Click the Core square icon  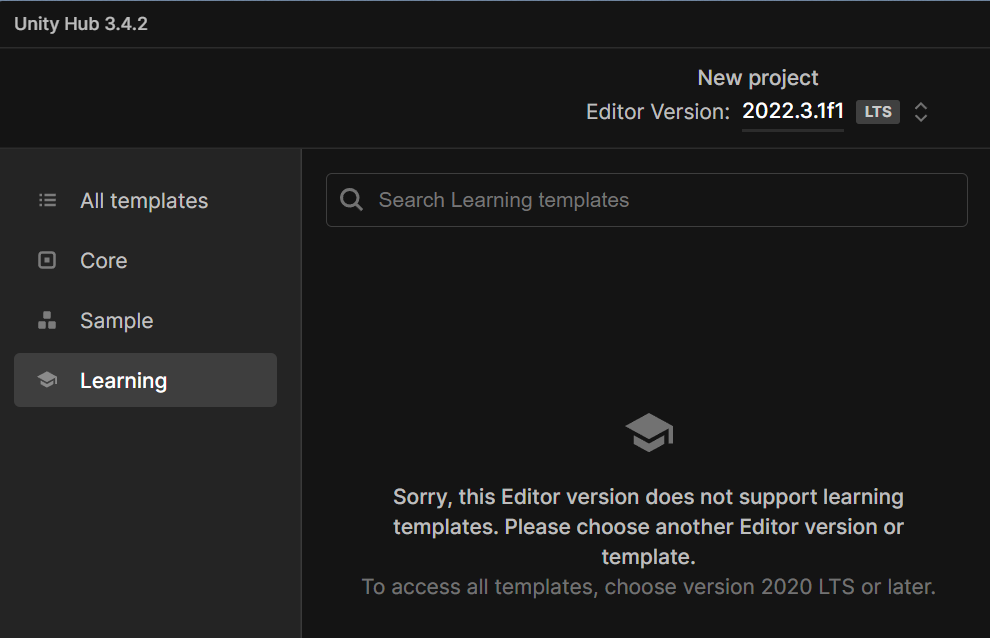(x=47, y=260)
